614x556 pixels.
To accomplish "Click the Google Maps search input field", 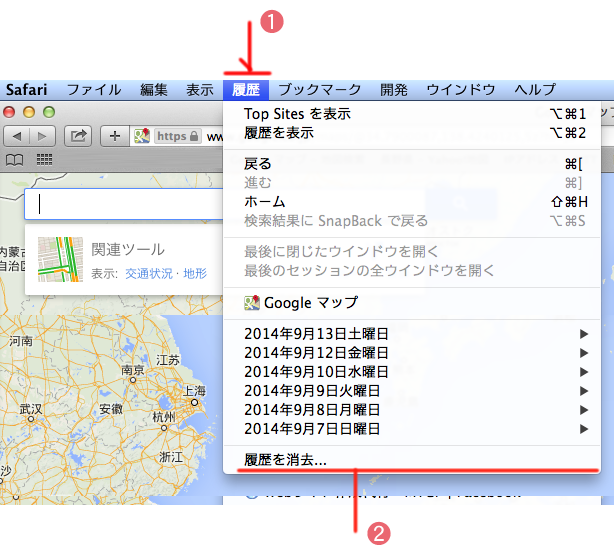I will tap(124, 204).
